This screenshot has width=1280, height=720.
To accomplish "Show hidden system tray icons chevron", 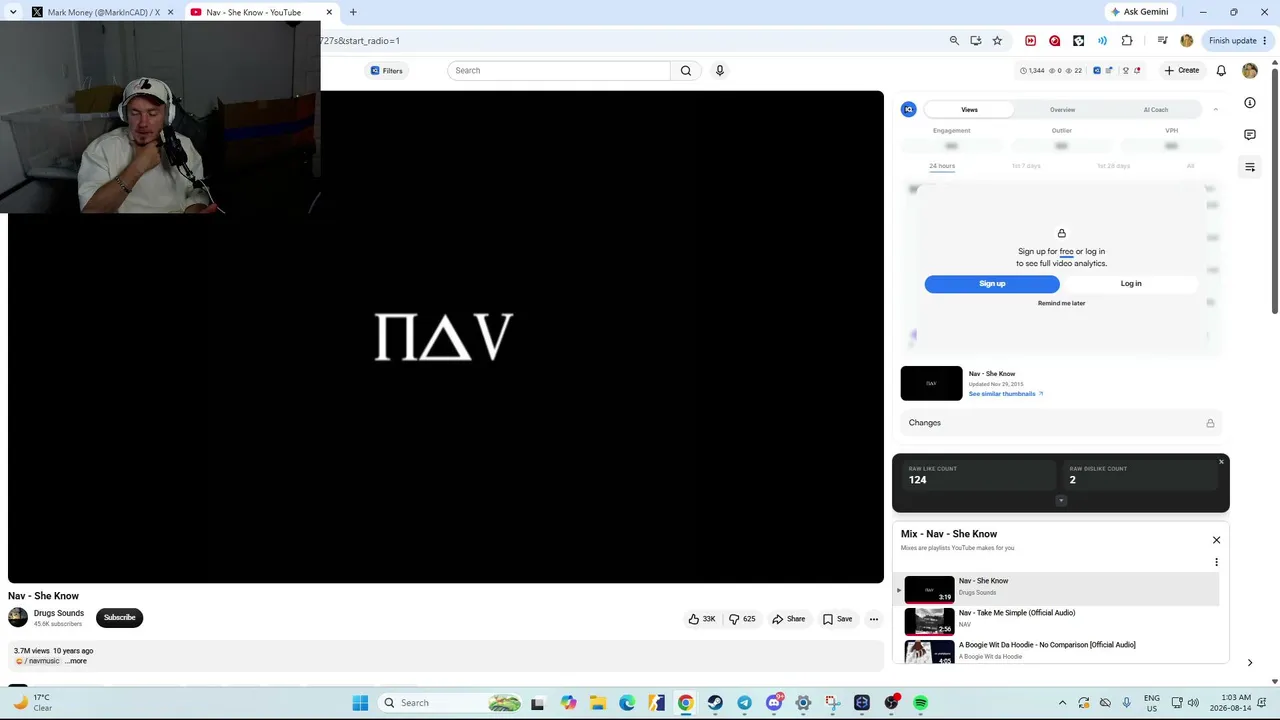I will [x=1062, y=703].
